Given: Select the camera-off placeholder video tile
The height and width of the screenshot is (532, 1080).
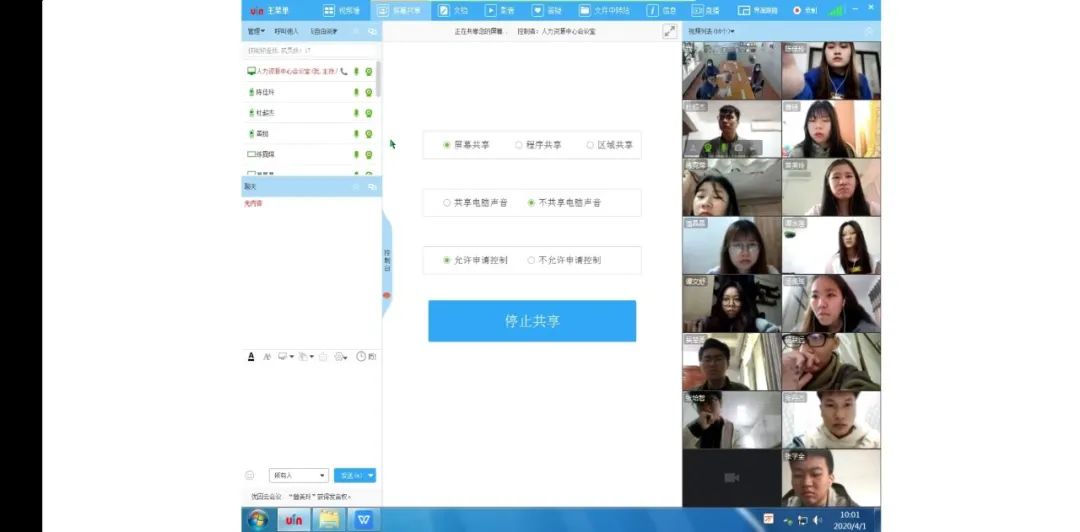Looking at the screenshot, I should [x=731, y=478].
